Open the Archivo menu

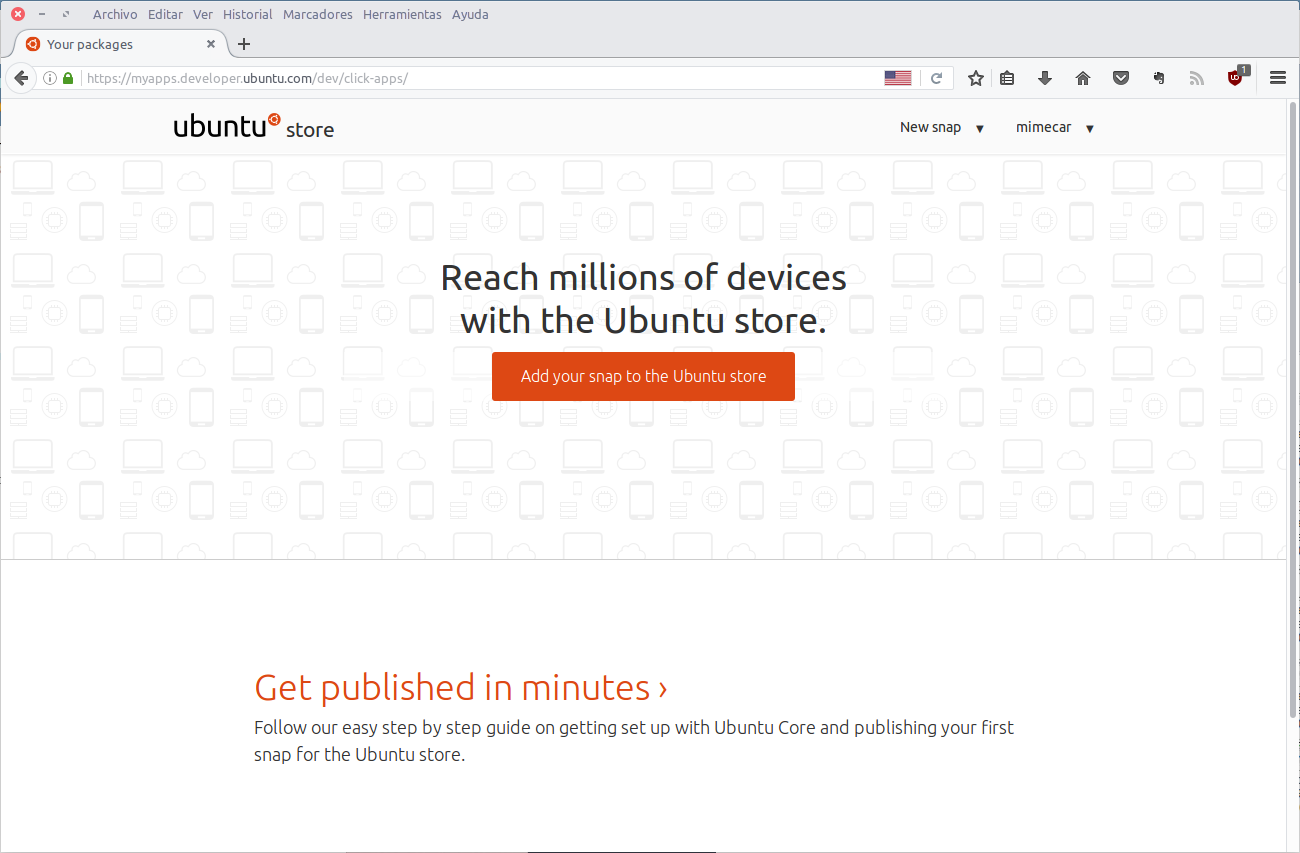(x=115, y=14)
